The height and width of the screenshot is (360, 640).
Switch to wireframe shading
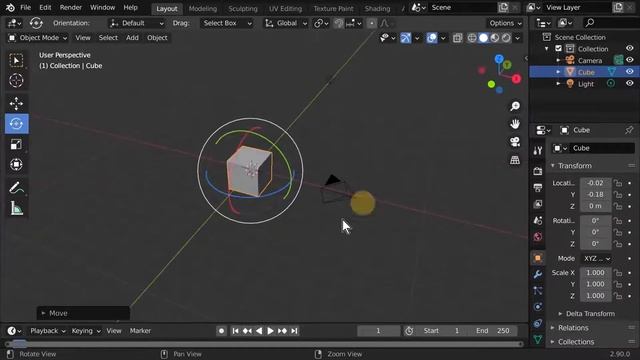(x=472, y=38)
